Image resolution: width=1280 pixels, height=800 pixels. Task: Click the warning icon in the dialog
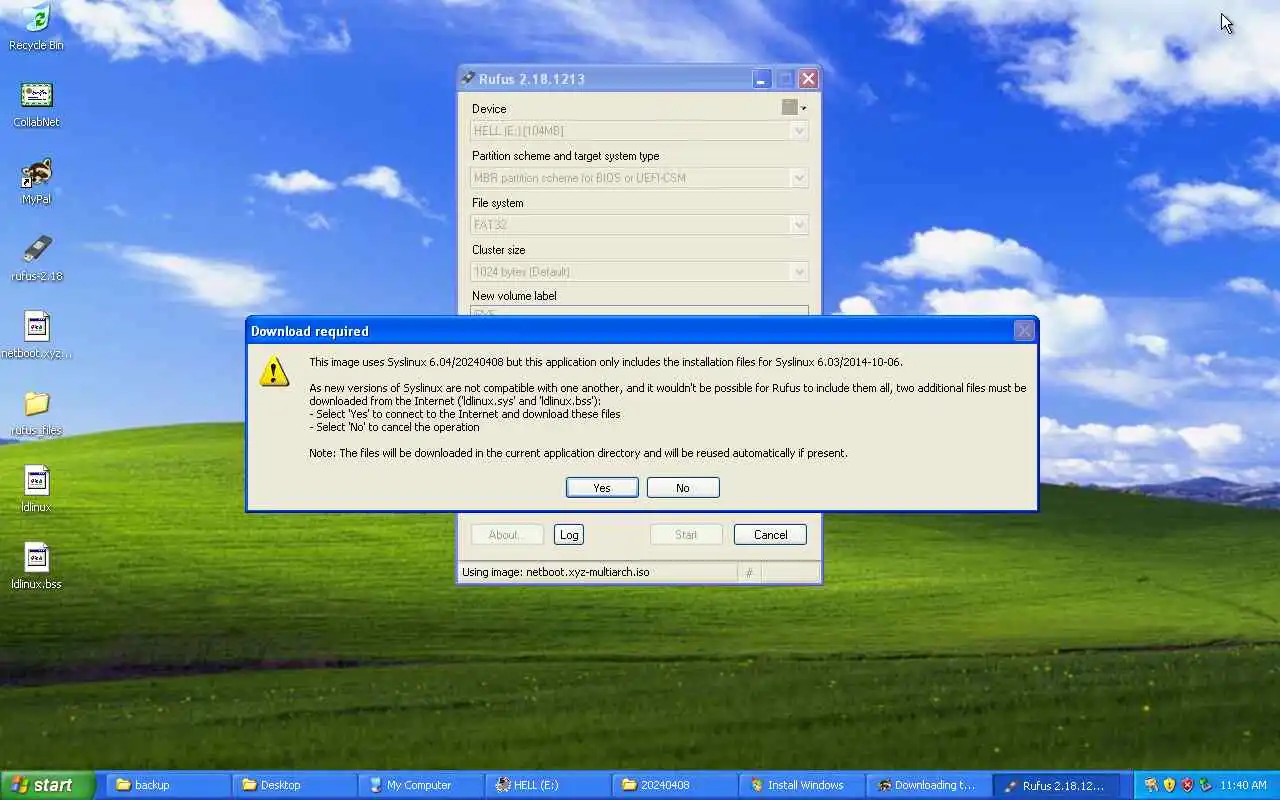click(274, 371)
